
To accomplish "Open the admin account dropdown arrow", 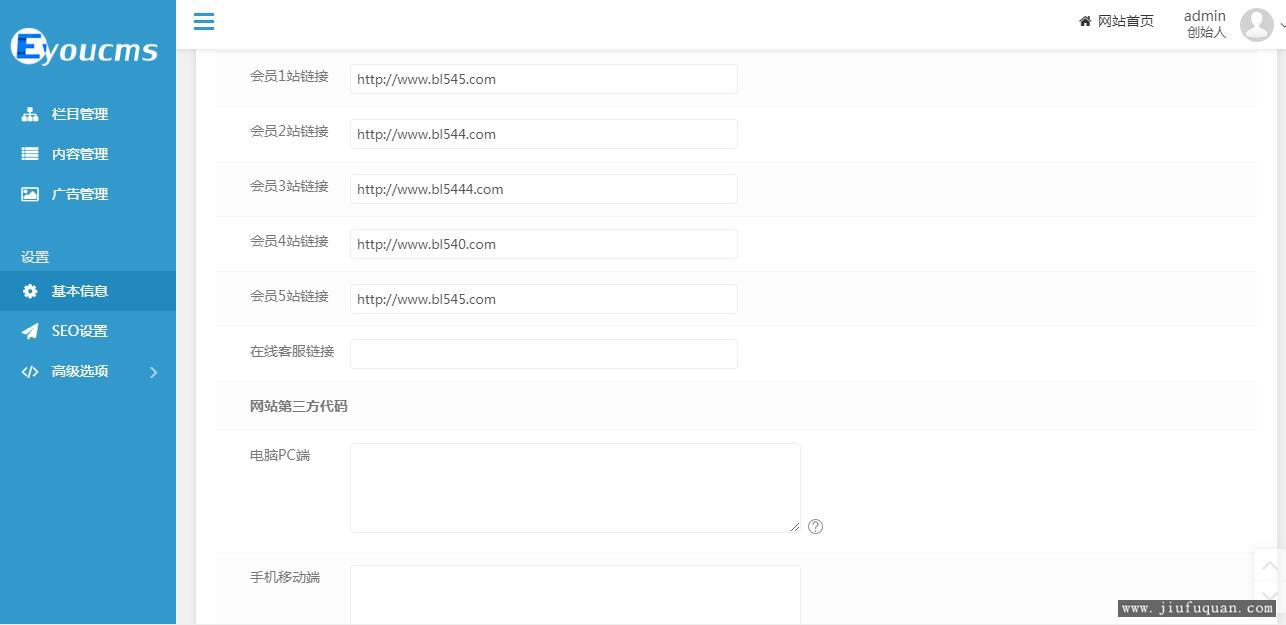I will tap(1282, 25).
